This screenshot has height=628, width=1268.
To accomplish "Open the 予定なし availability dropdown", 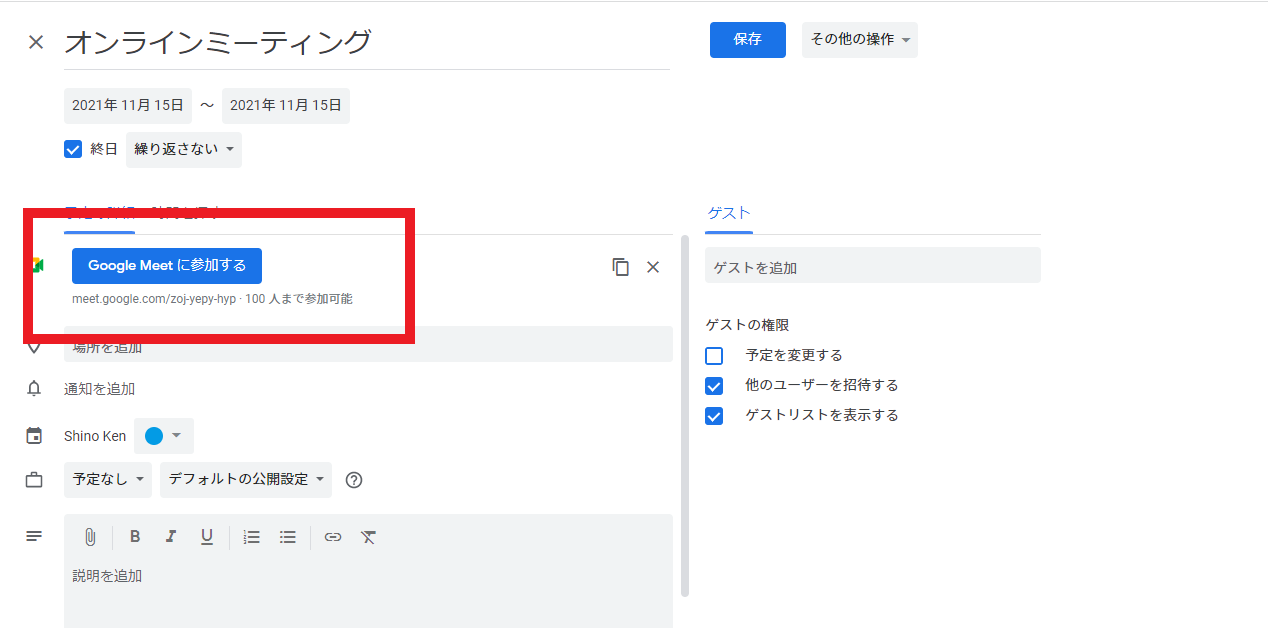I will [x=108, y=480].
